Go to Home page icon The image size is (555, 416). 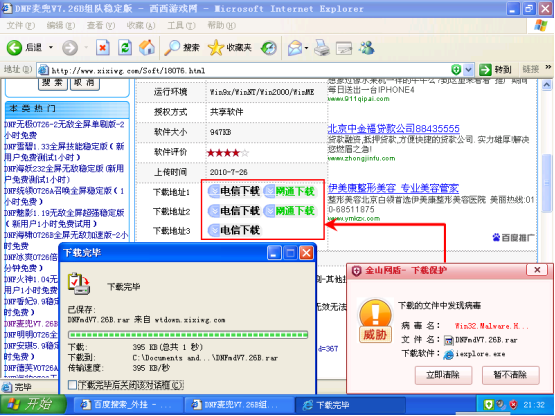pos(147,47)
